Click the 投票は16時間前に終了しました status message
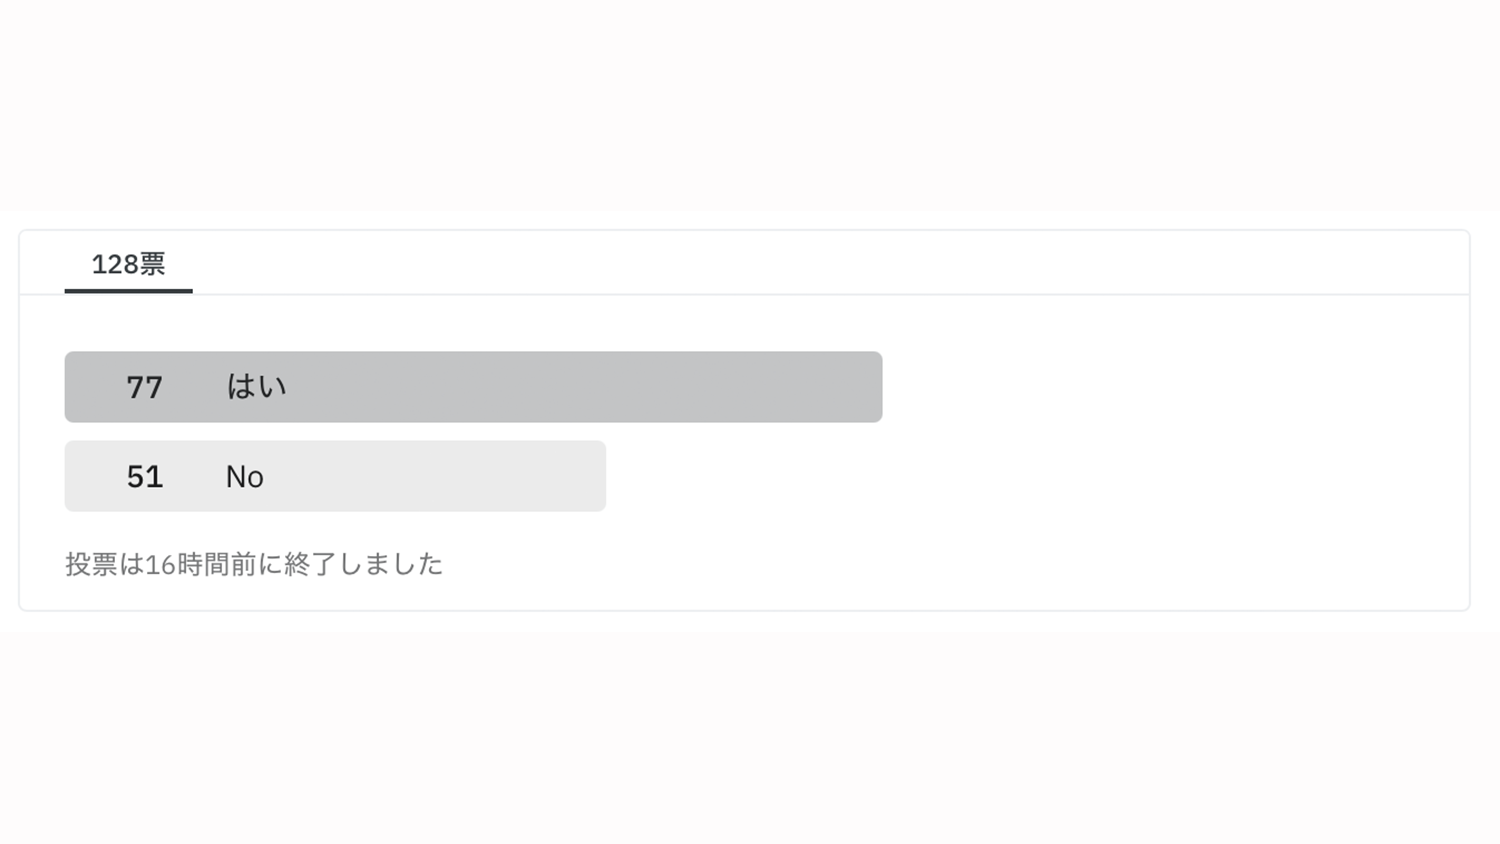1500x844 pixels. click(x=254, y=564)
